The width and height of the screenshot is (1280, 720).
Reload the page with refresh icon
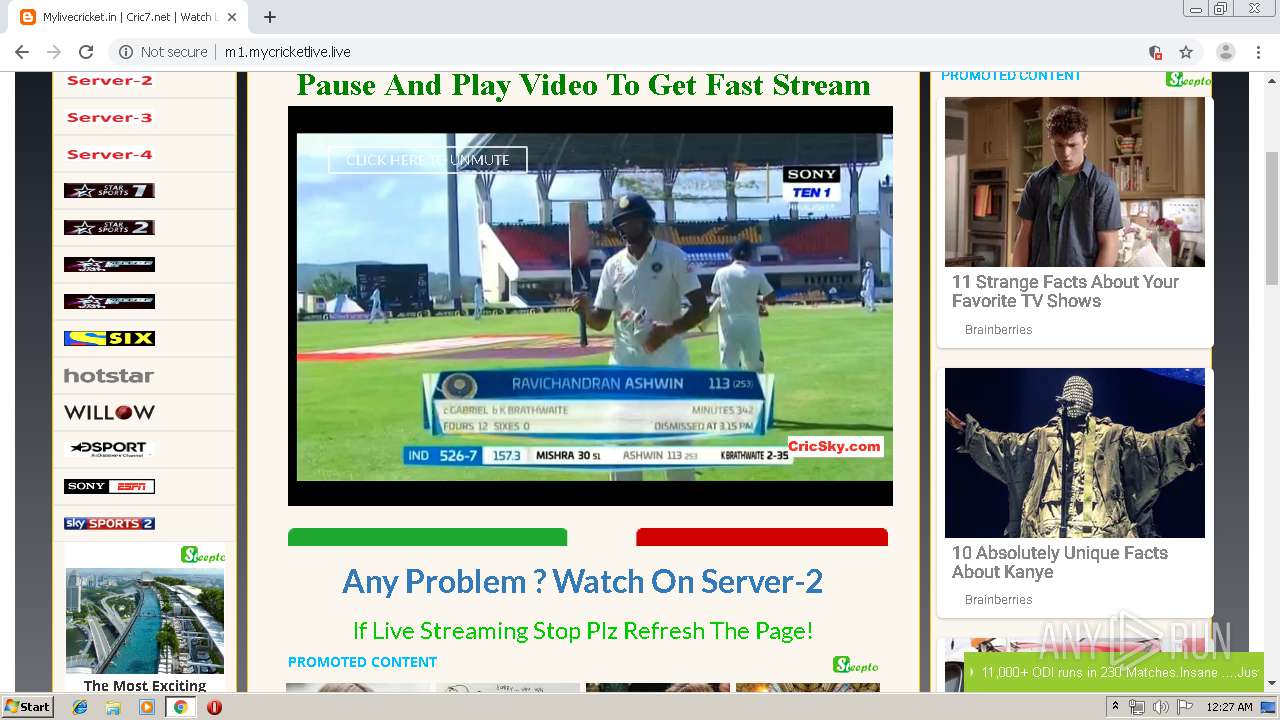pyautogui.click(x=86, y=52)
